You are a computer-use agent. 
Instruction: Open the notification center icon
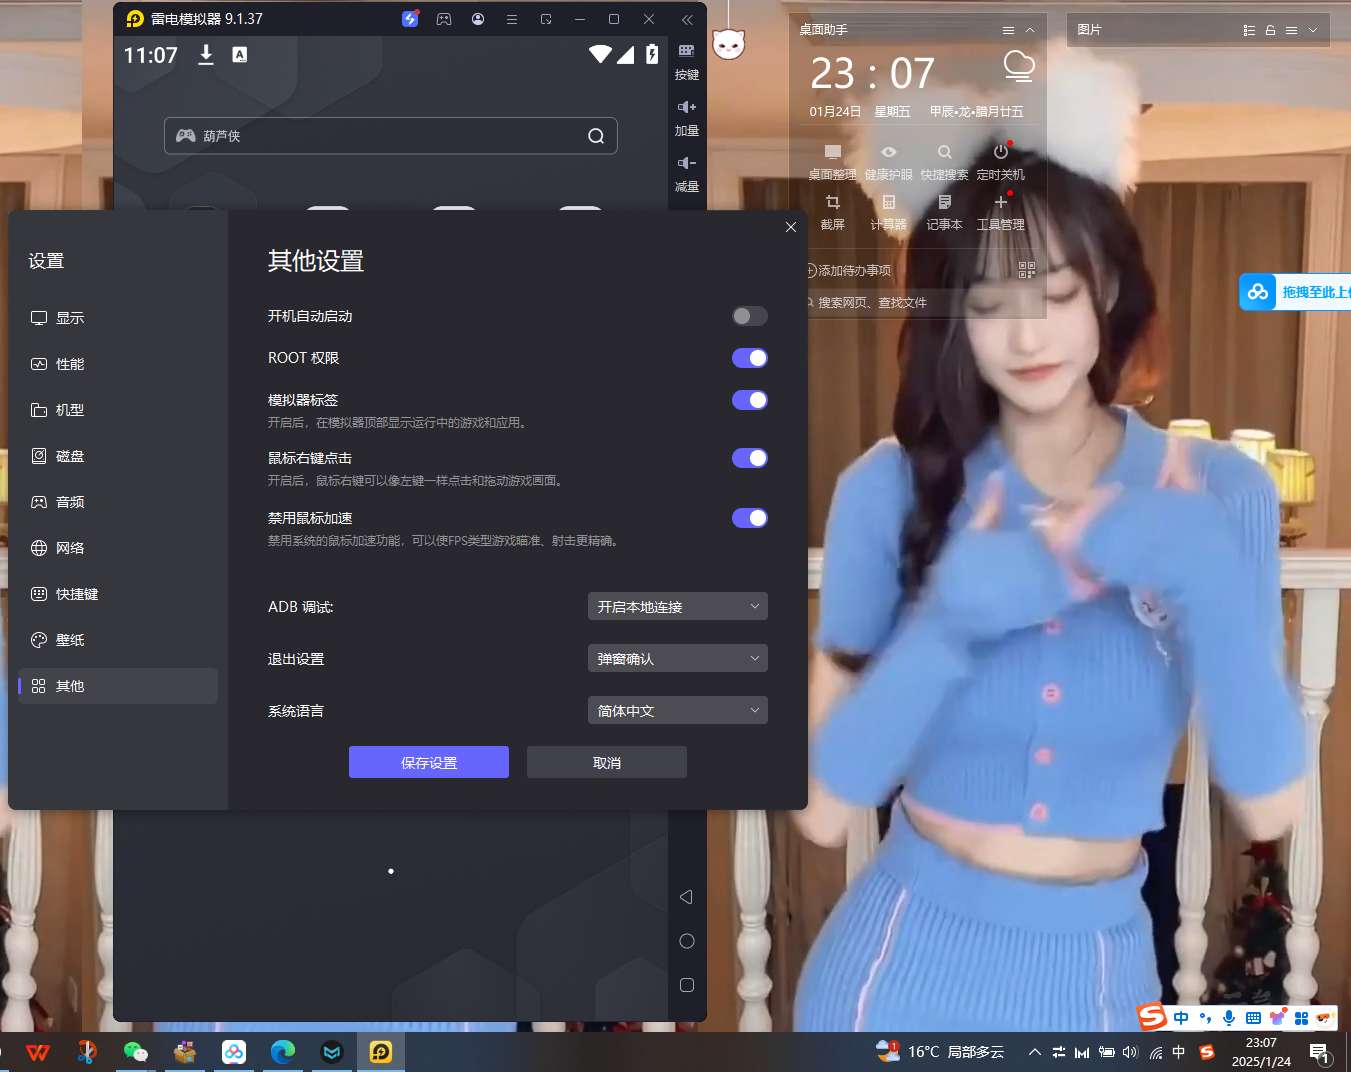coord(1319,1053)
